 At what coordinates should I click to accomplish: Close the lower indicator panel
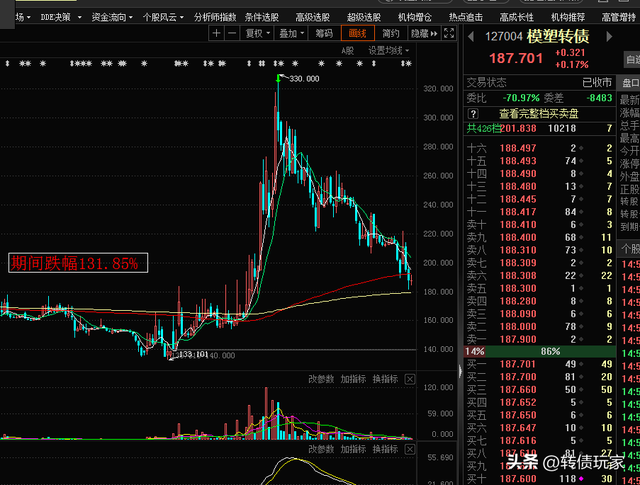410,449
